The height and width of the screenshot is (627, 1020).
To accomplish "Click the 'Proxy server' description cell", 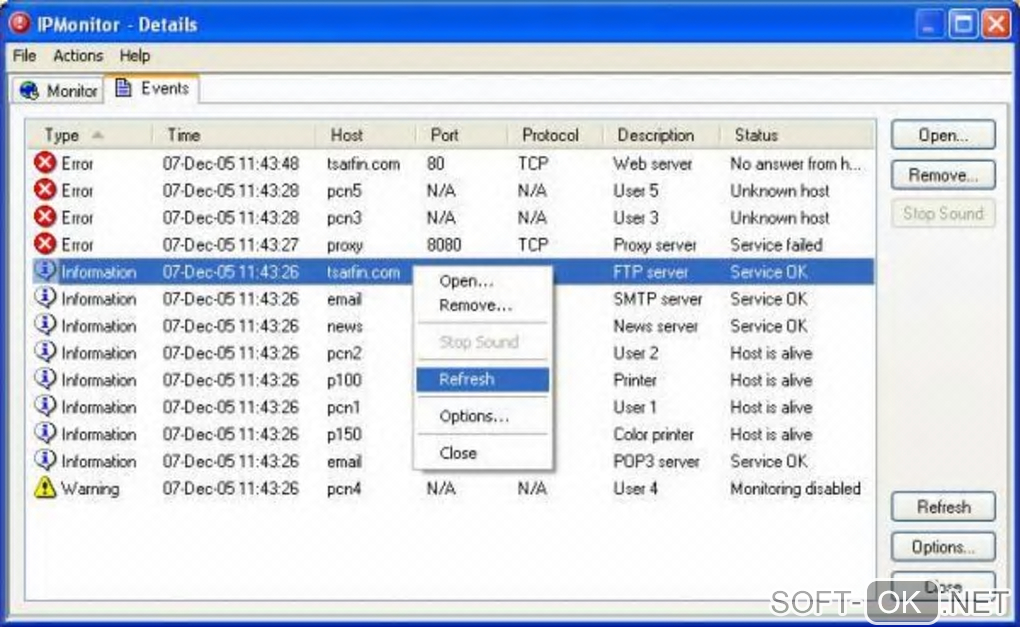I will (x=654, y=245).
